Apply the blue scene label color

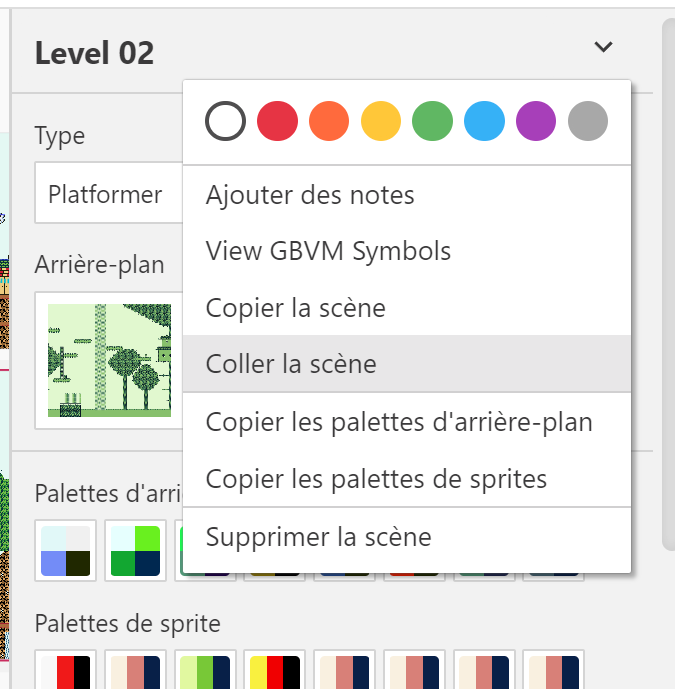(485, 122)
